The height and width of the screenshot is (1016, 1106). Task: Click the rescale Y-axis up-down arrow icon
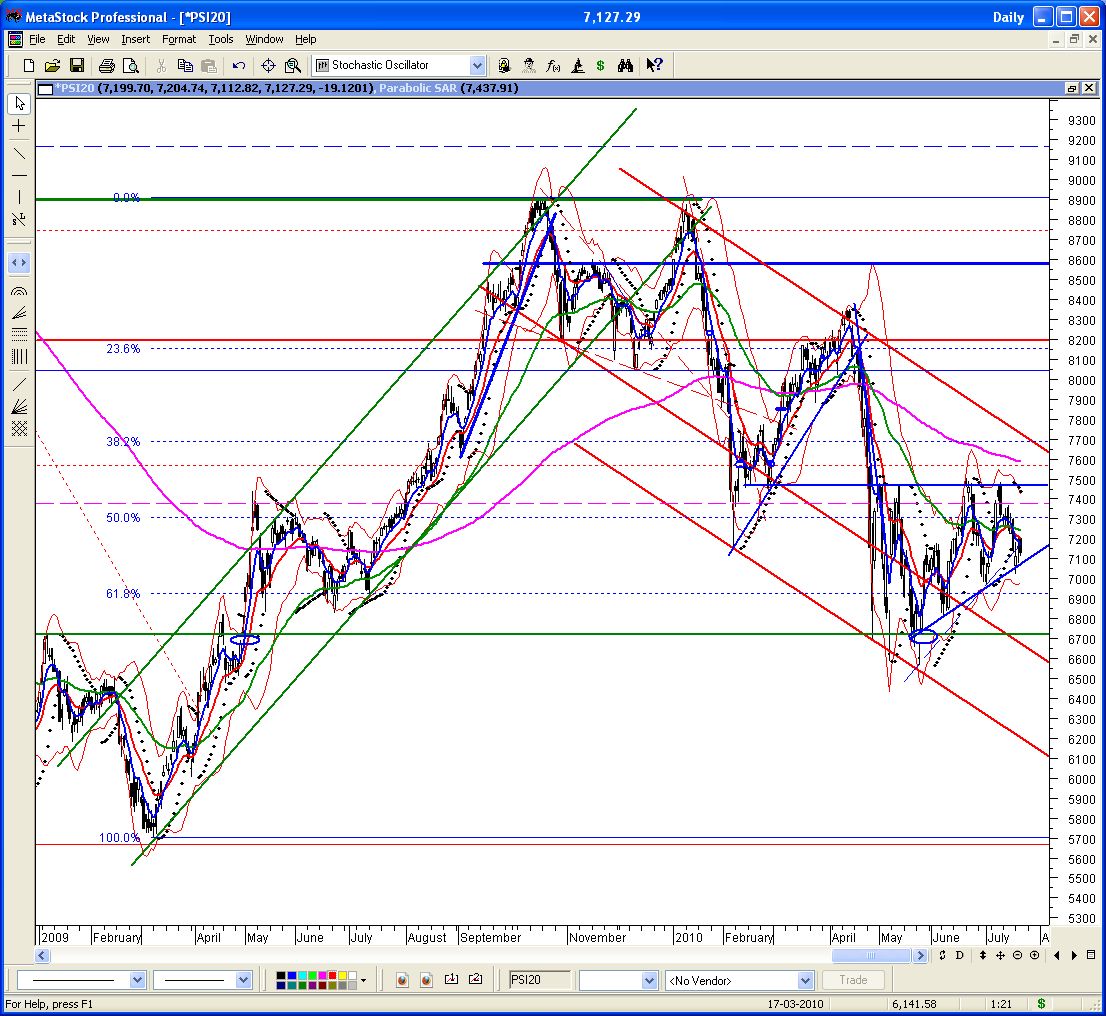click(983, 955)
